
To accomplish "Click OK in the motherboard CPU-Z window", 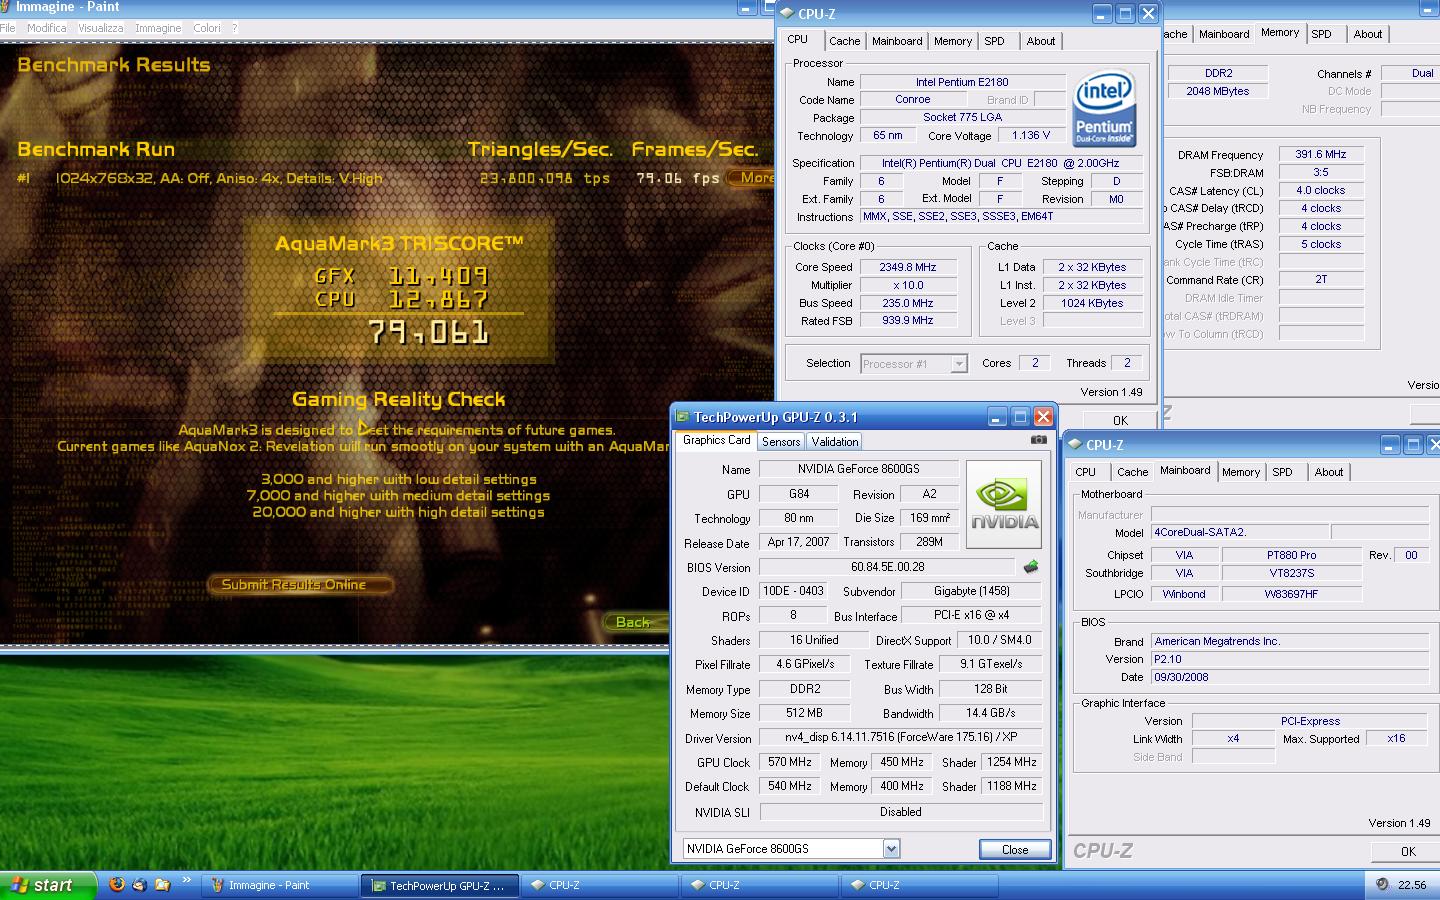I will [1408, 851].
